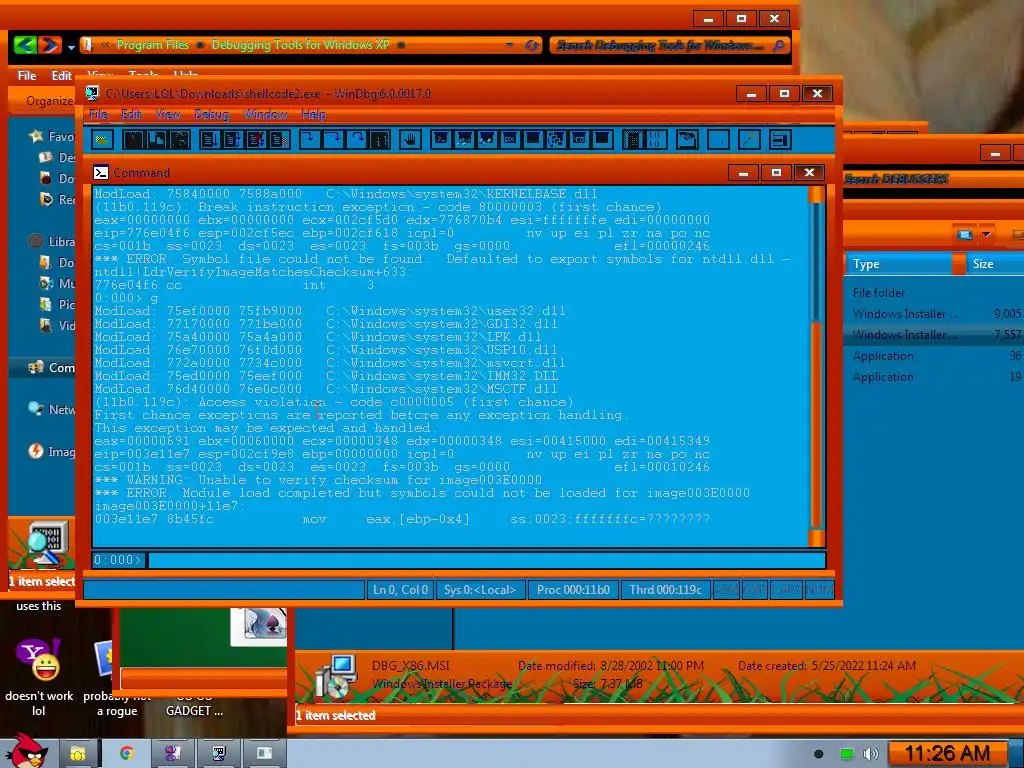Image resolution: width=1024 pixels, height=768 pixels.
Task: Open the change view dropdown in right Explorer window
Action: (x=986, y=234)
